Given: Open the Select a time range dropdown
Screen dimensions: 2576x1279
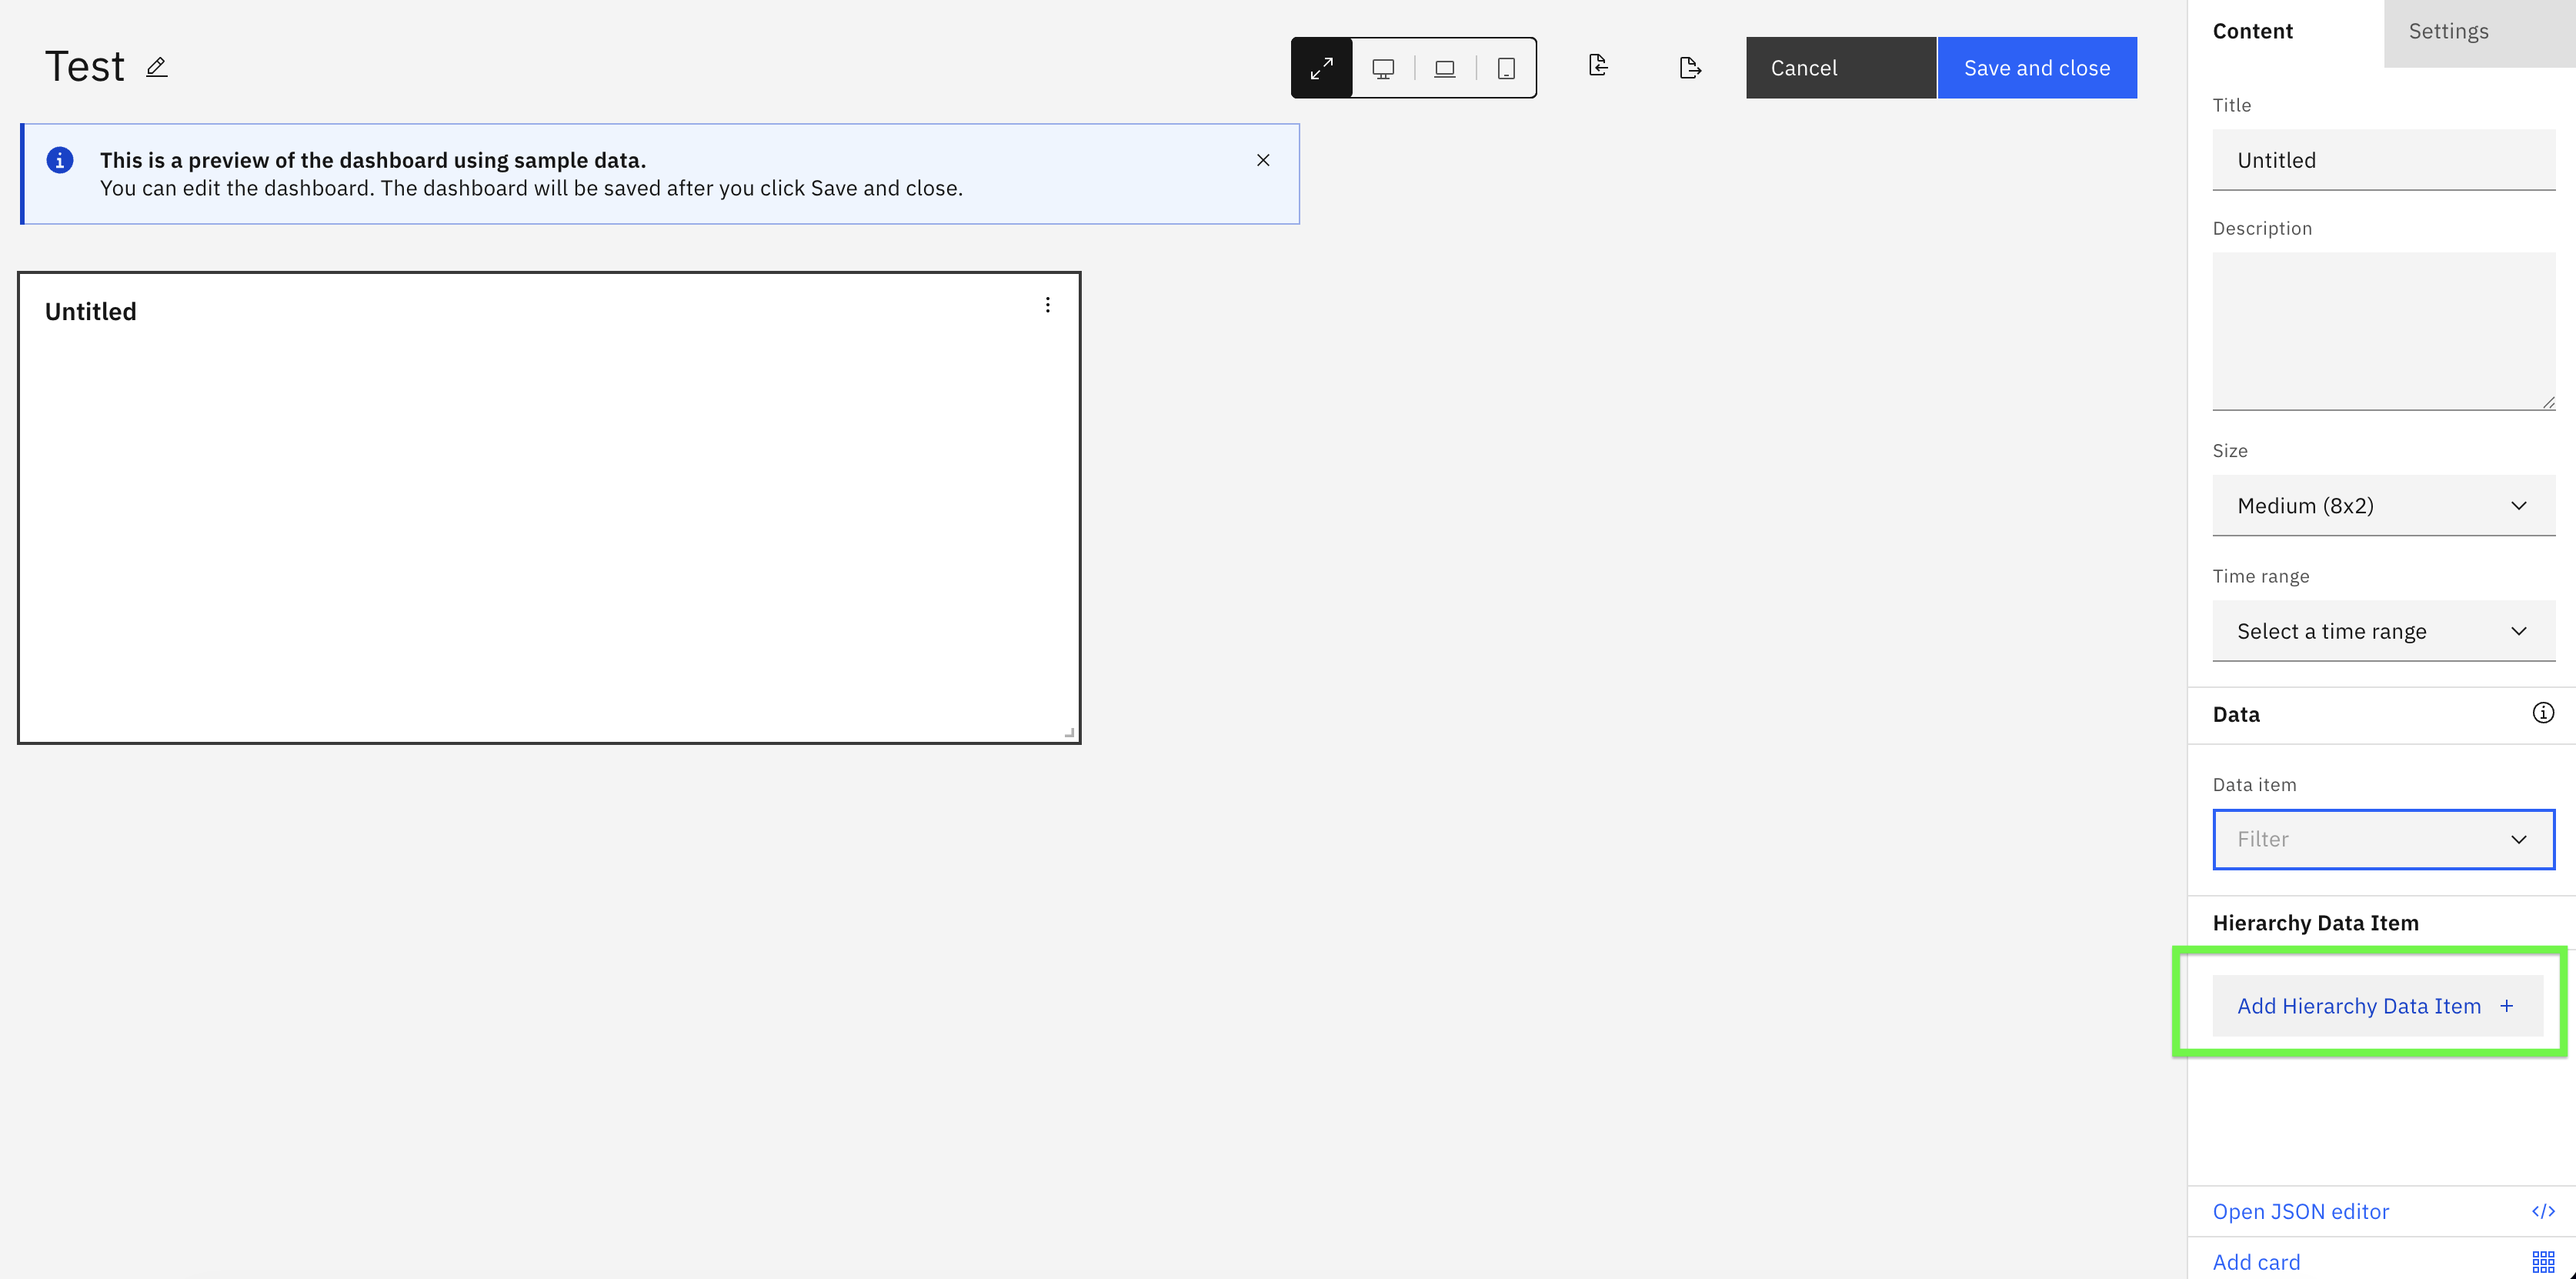Looking at the screenshot, I should [x=2383, y=631].
